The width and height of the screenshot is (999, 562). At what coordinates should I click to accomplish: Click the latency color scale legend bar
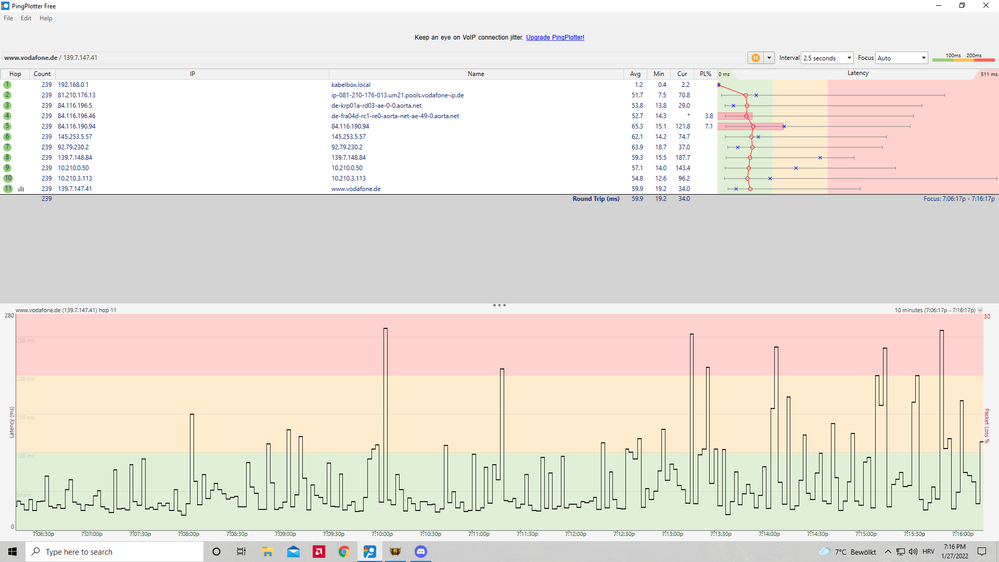click(x=963, y=58)
